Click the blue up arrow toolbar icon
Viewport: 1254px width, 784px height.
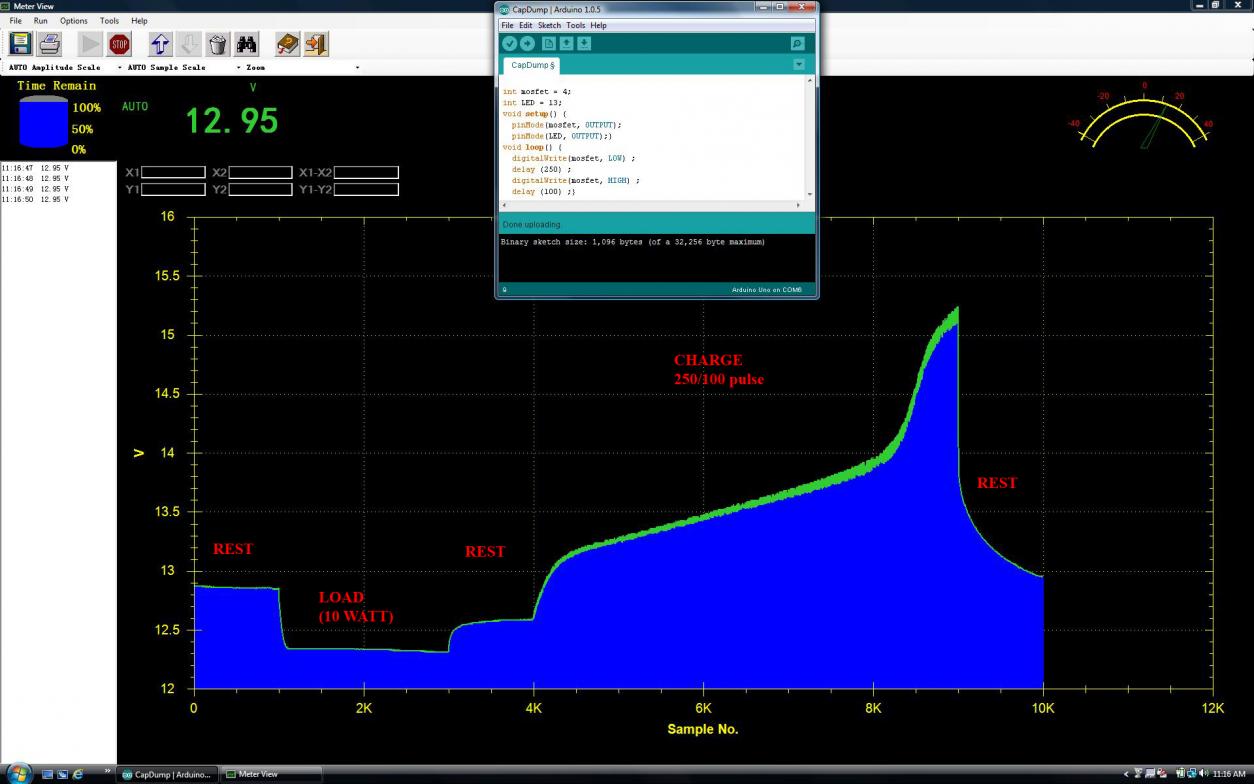[x=160, y=44]
